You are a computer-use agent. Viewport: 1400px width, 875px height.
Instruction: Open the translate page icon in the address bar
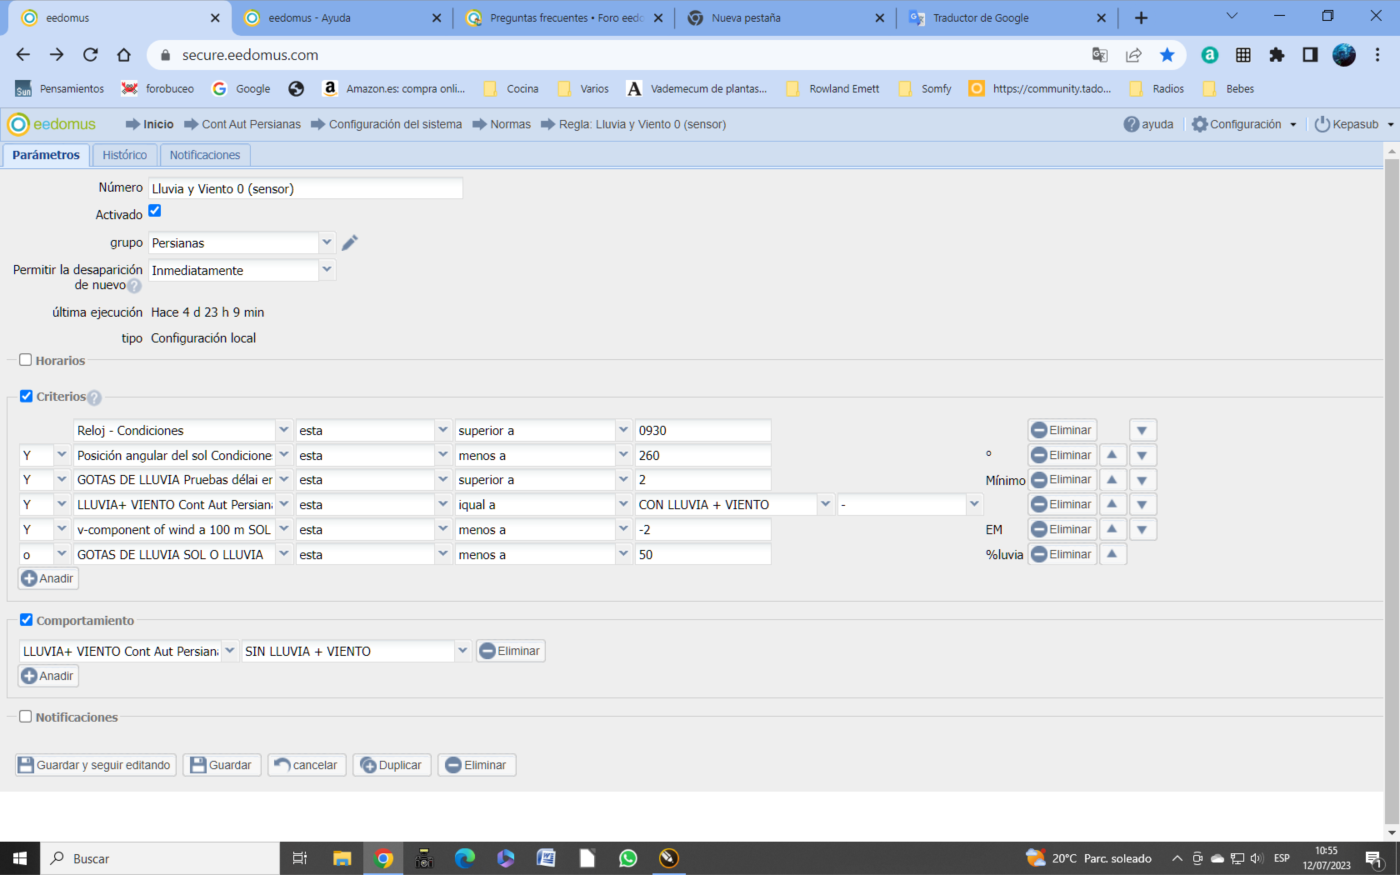1100,55
